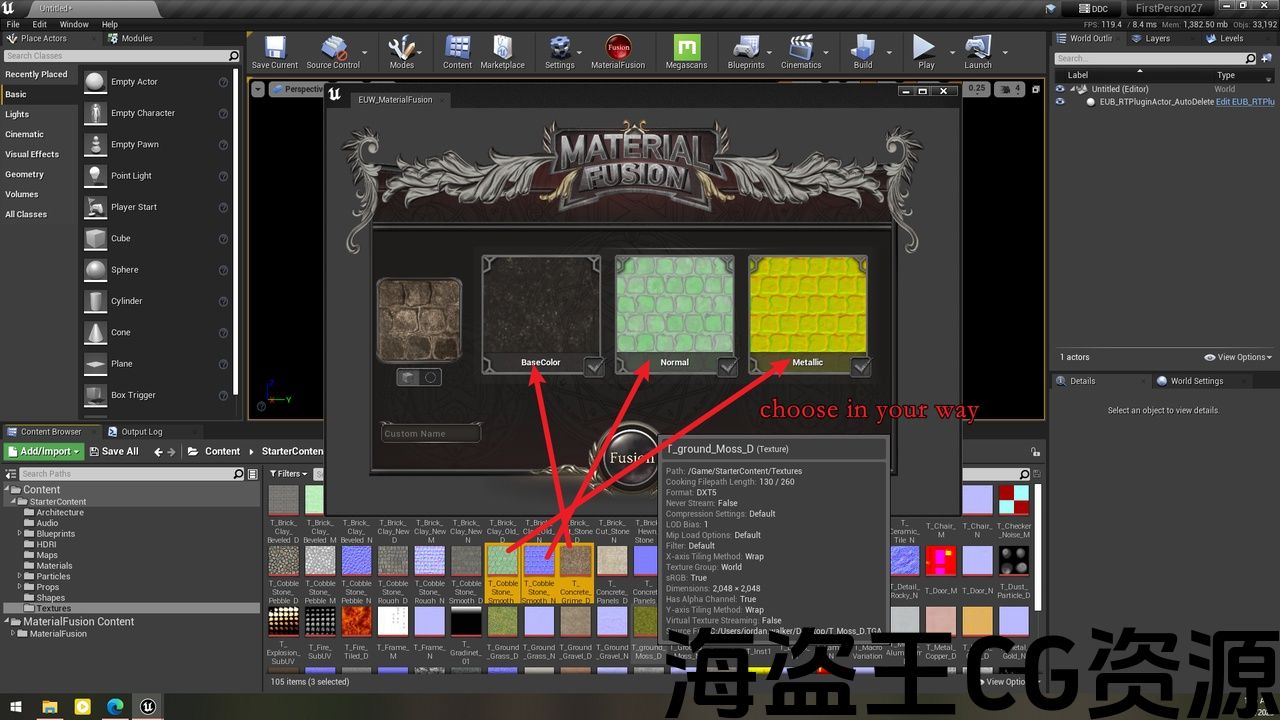Open Source Control from toolbar

tap(333, 50)
